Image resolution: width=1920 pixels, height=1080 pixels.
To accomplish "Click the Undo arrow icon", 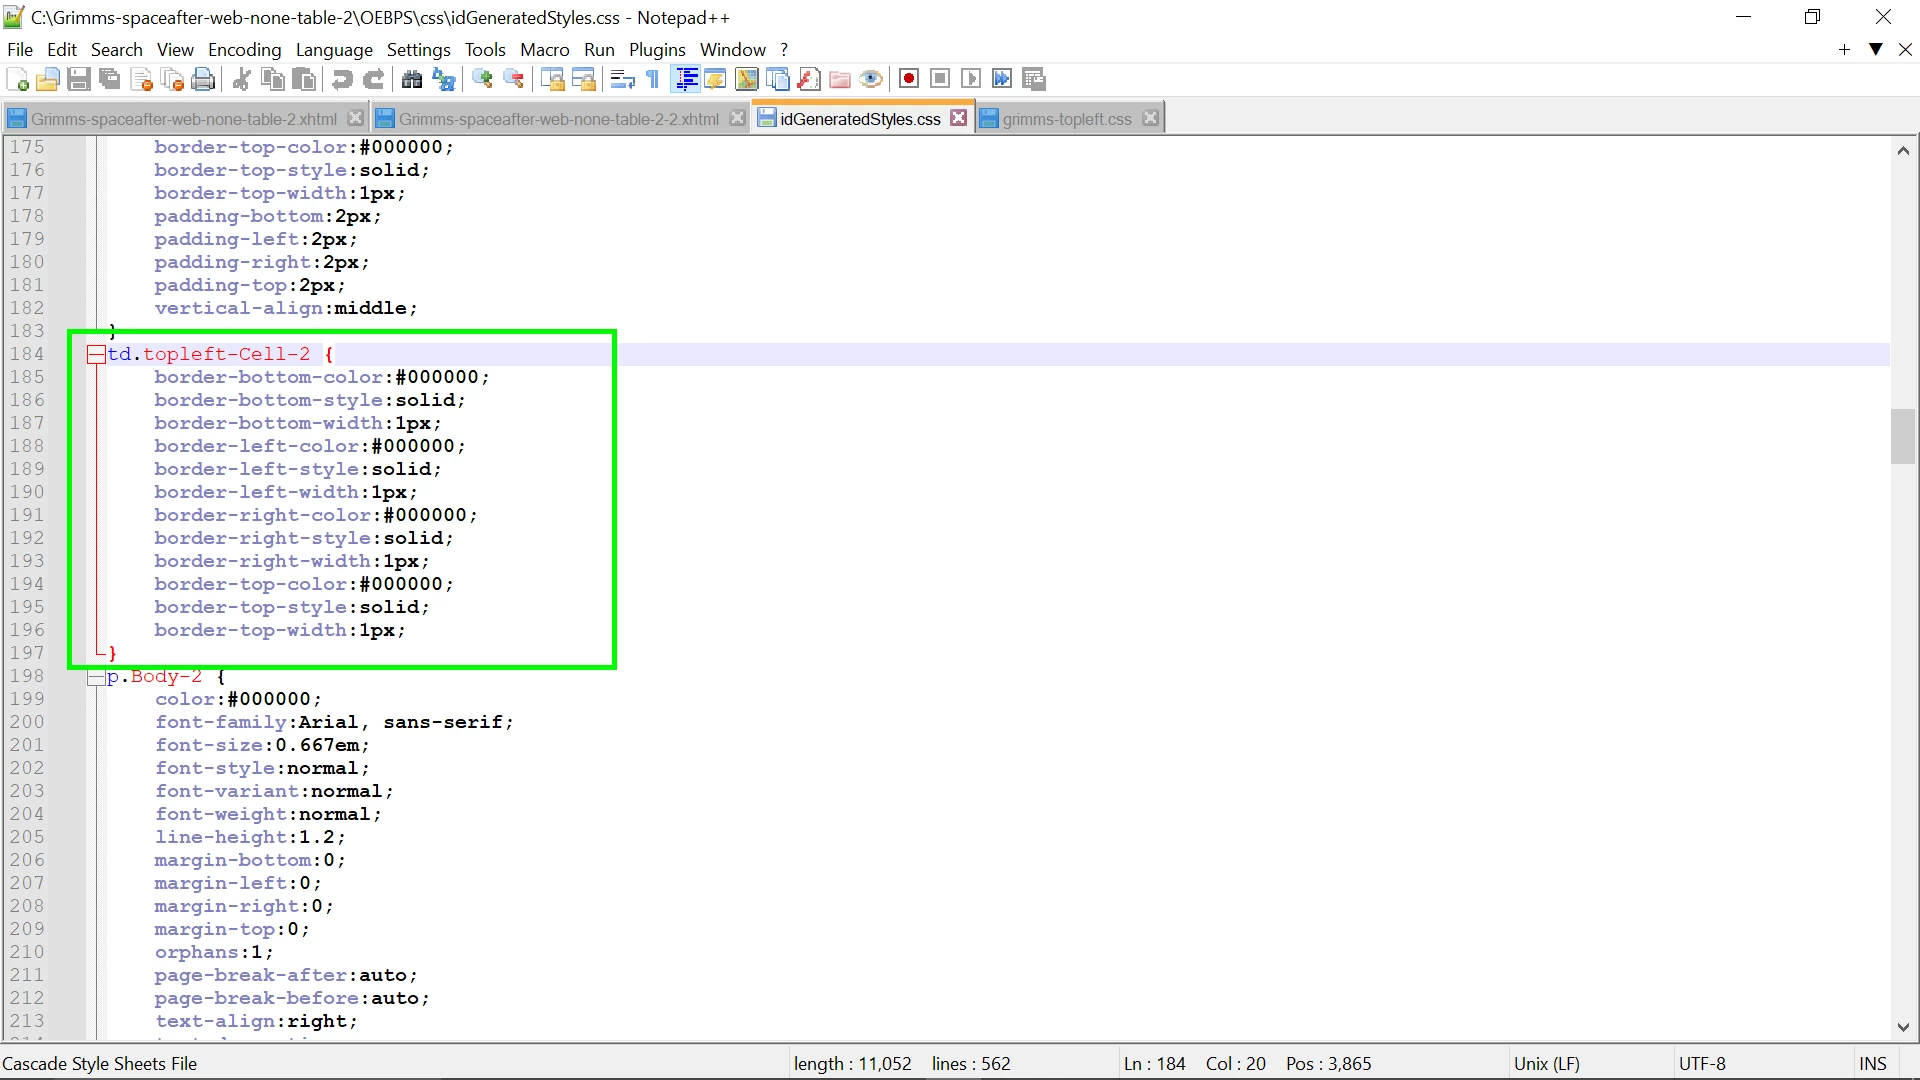I will coord(342,79).
